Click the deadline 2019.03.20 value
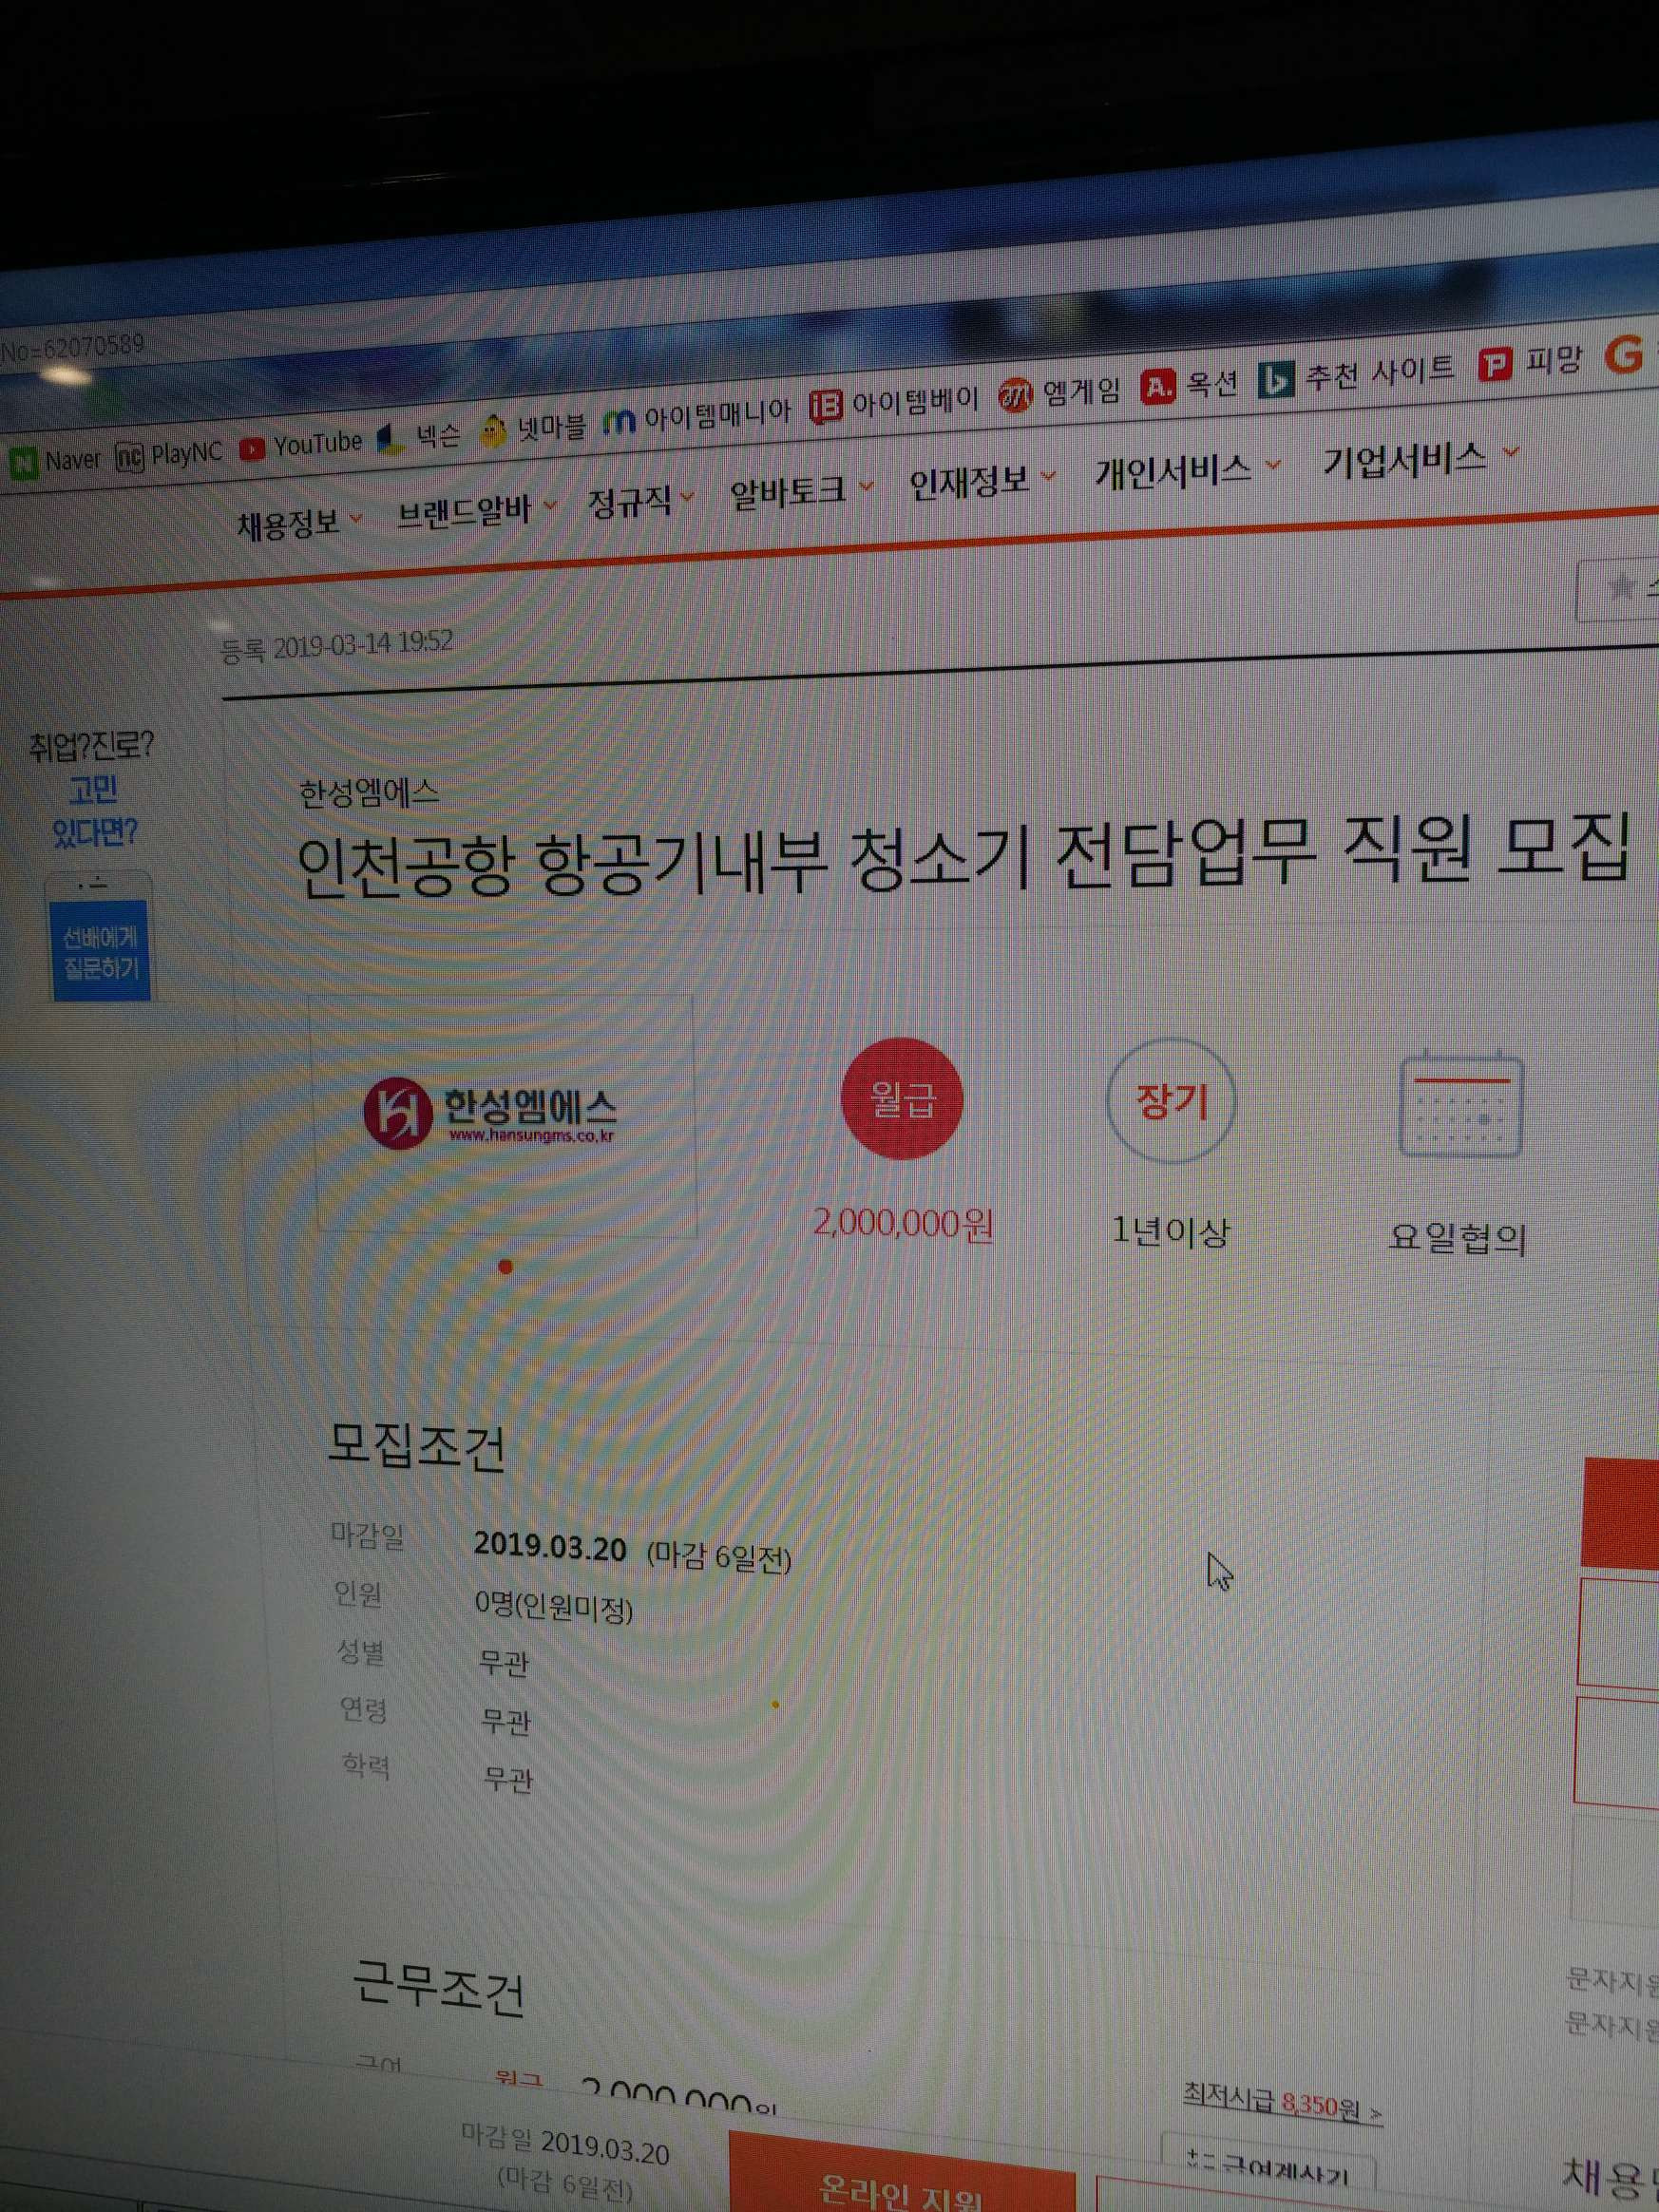 pyautogui.click(x=550, y=1547)
